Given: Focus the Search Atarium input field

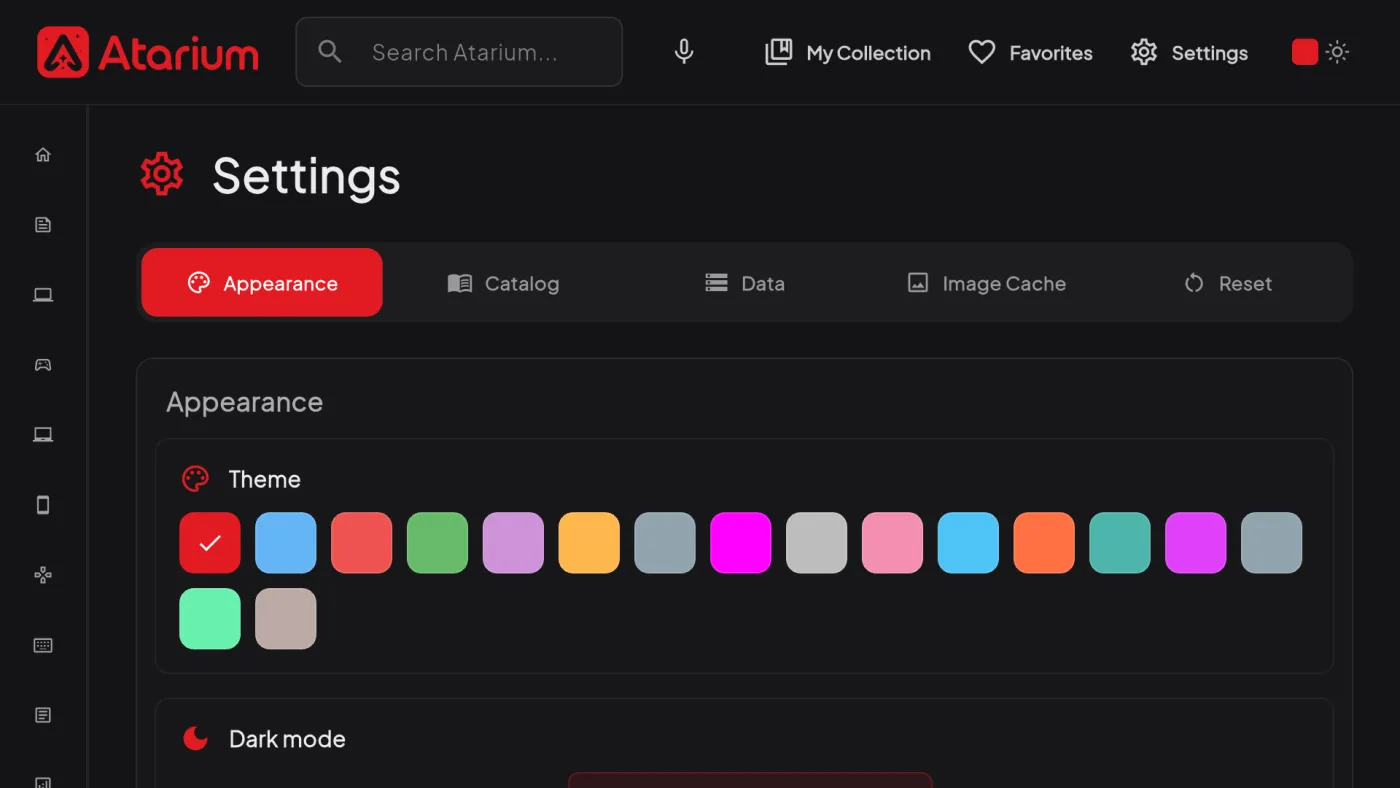Looking at the screenshot, I should coord(459,52).
